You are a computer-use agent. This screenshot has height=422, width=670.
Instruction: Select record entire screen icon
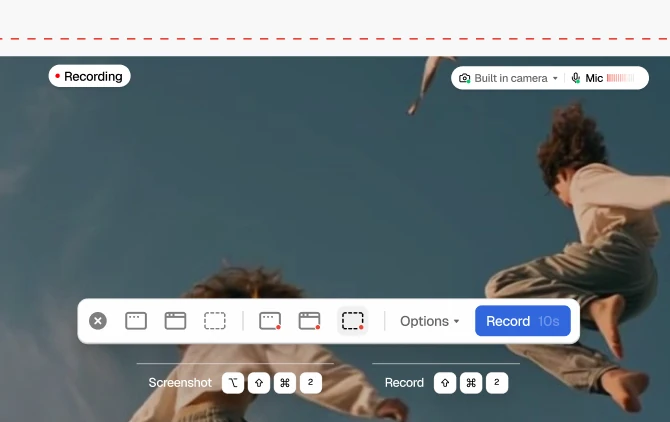[270, 321]
